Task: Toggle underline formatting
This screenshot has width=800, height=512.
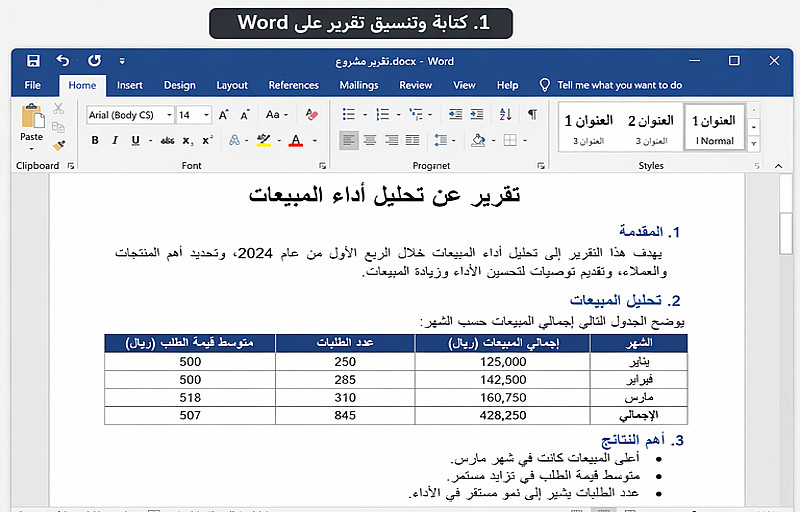Action: pyautogui.click(x=135, y=140)
